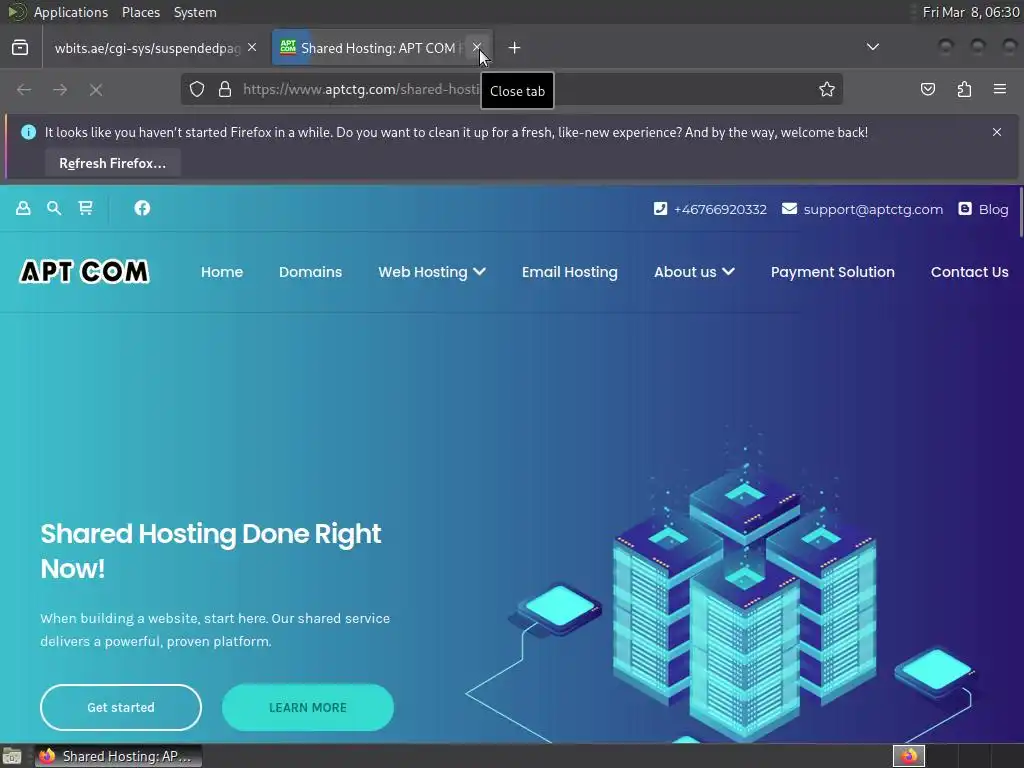The image size is (1024, 768).
Task: Email support@aptctg.com link
Action: (x=872, y=210)
